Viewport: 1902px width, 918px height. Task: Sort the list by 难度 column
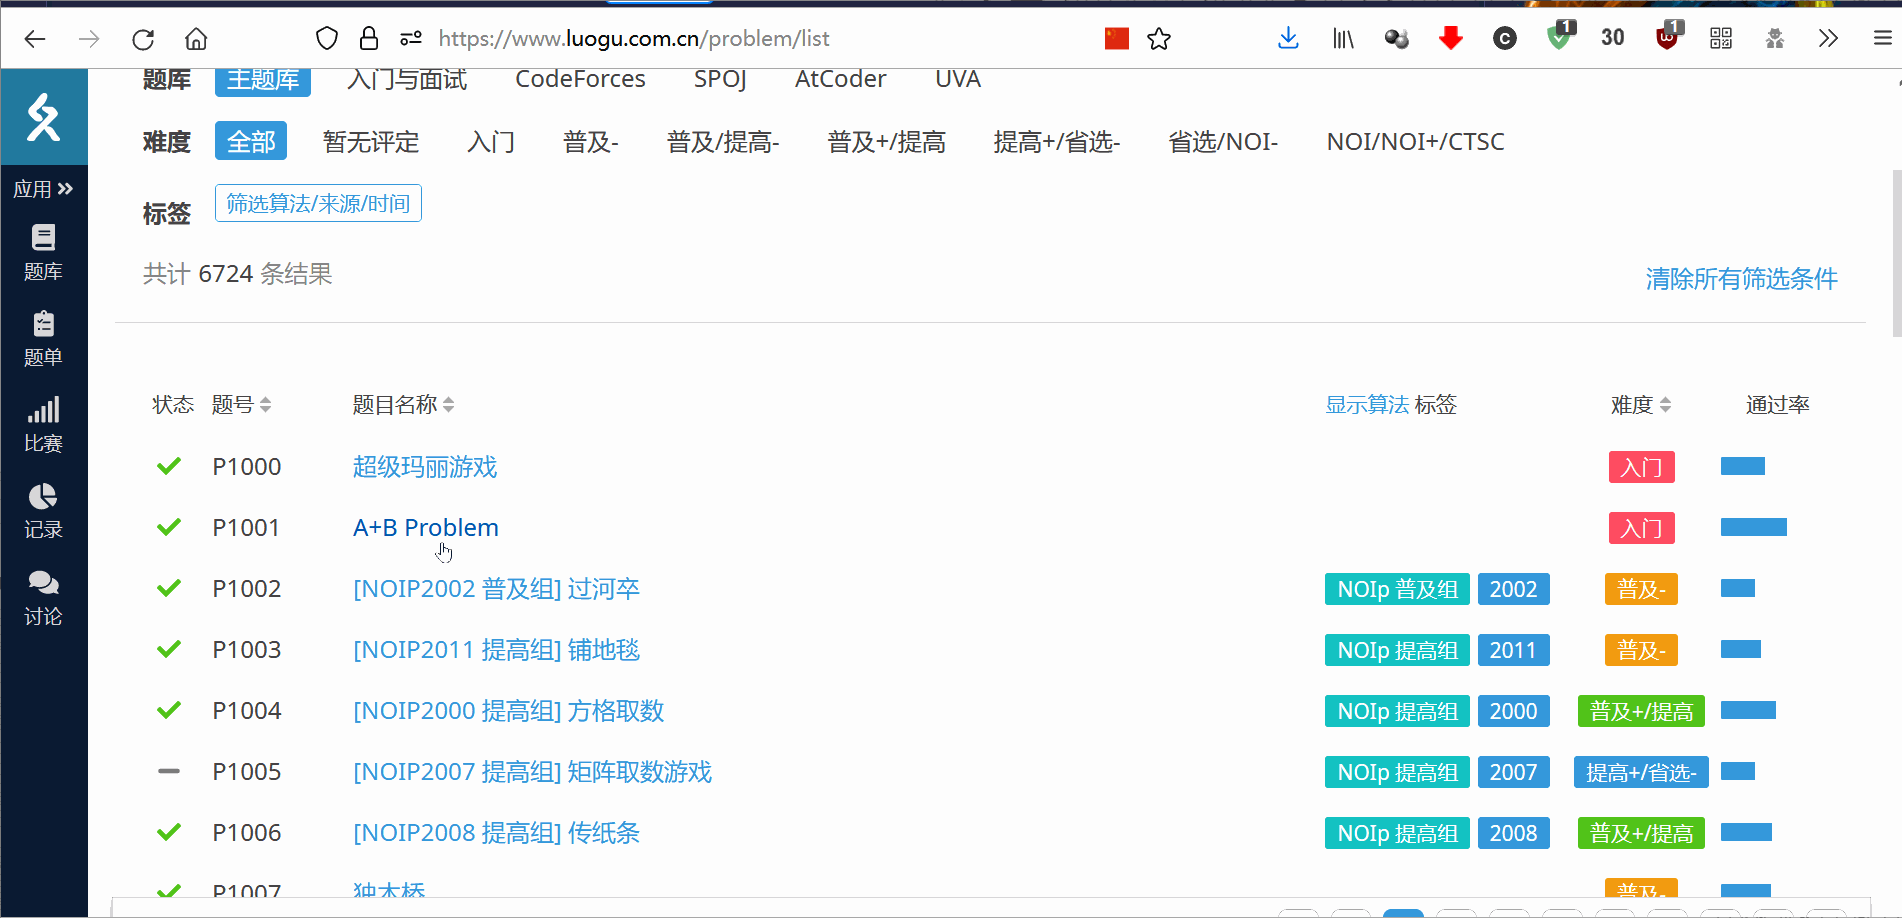coord(1640,405)
